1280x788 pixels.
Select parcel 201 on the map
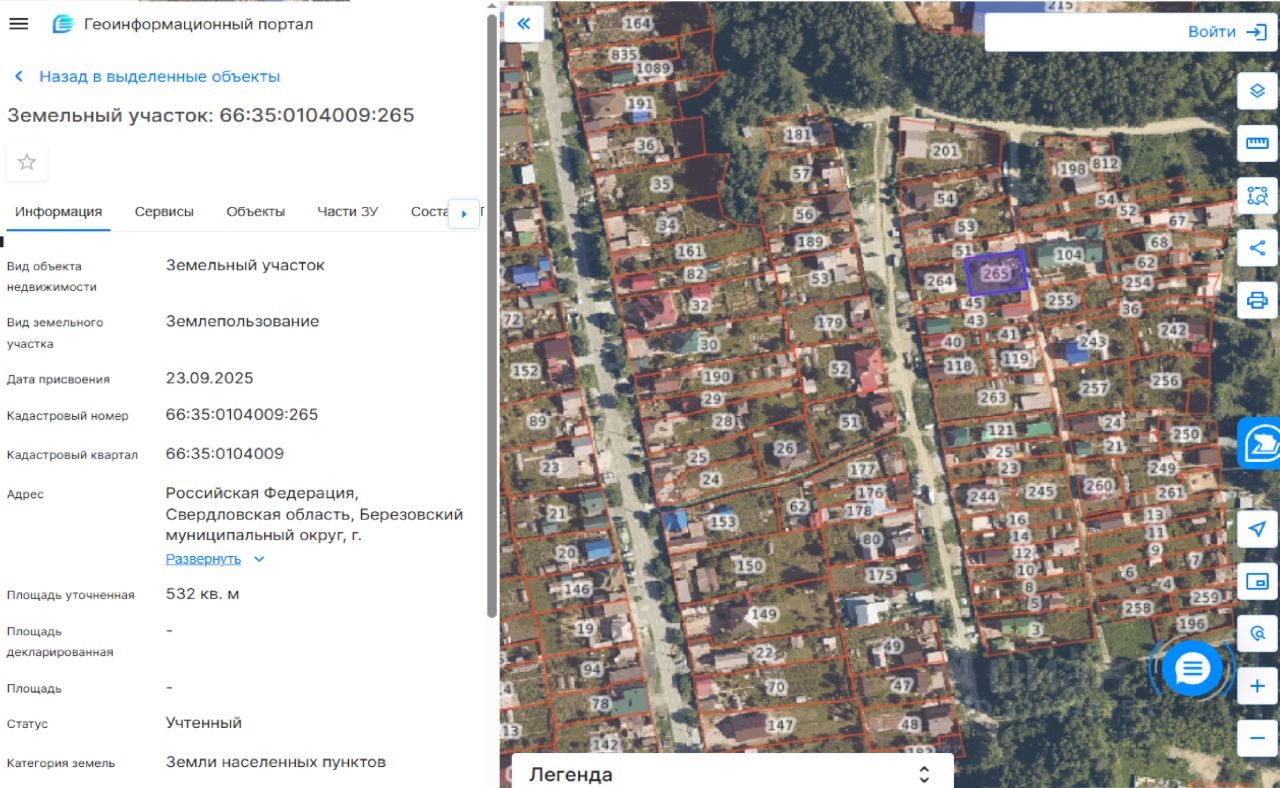click(945, 151)
